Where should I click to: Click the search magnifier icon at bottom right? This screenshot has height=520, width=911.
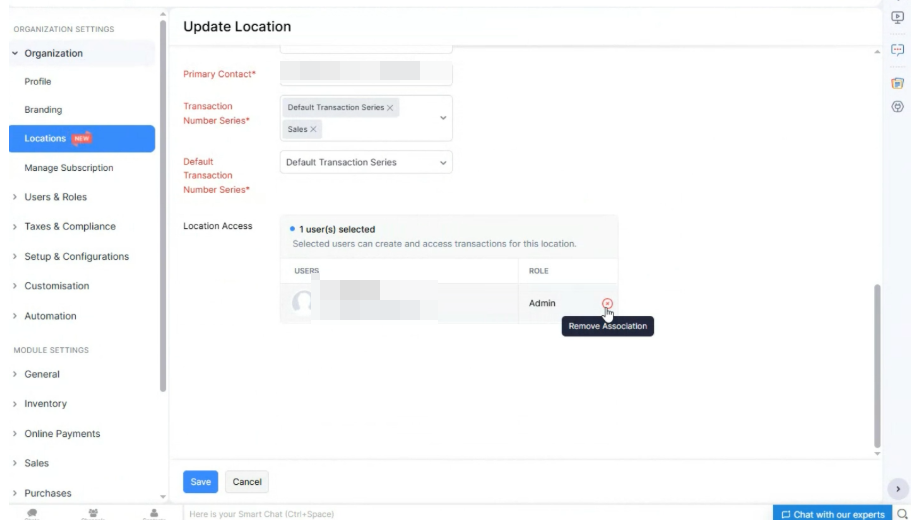[901, 514]
